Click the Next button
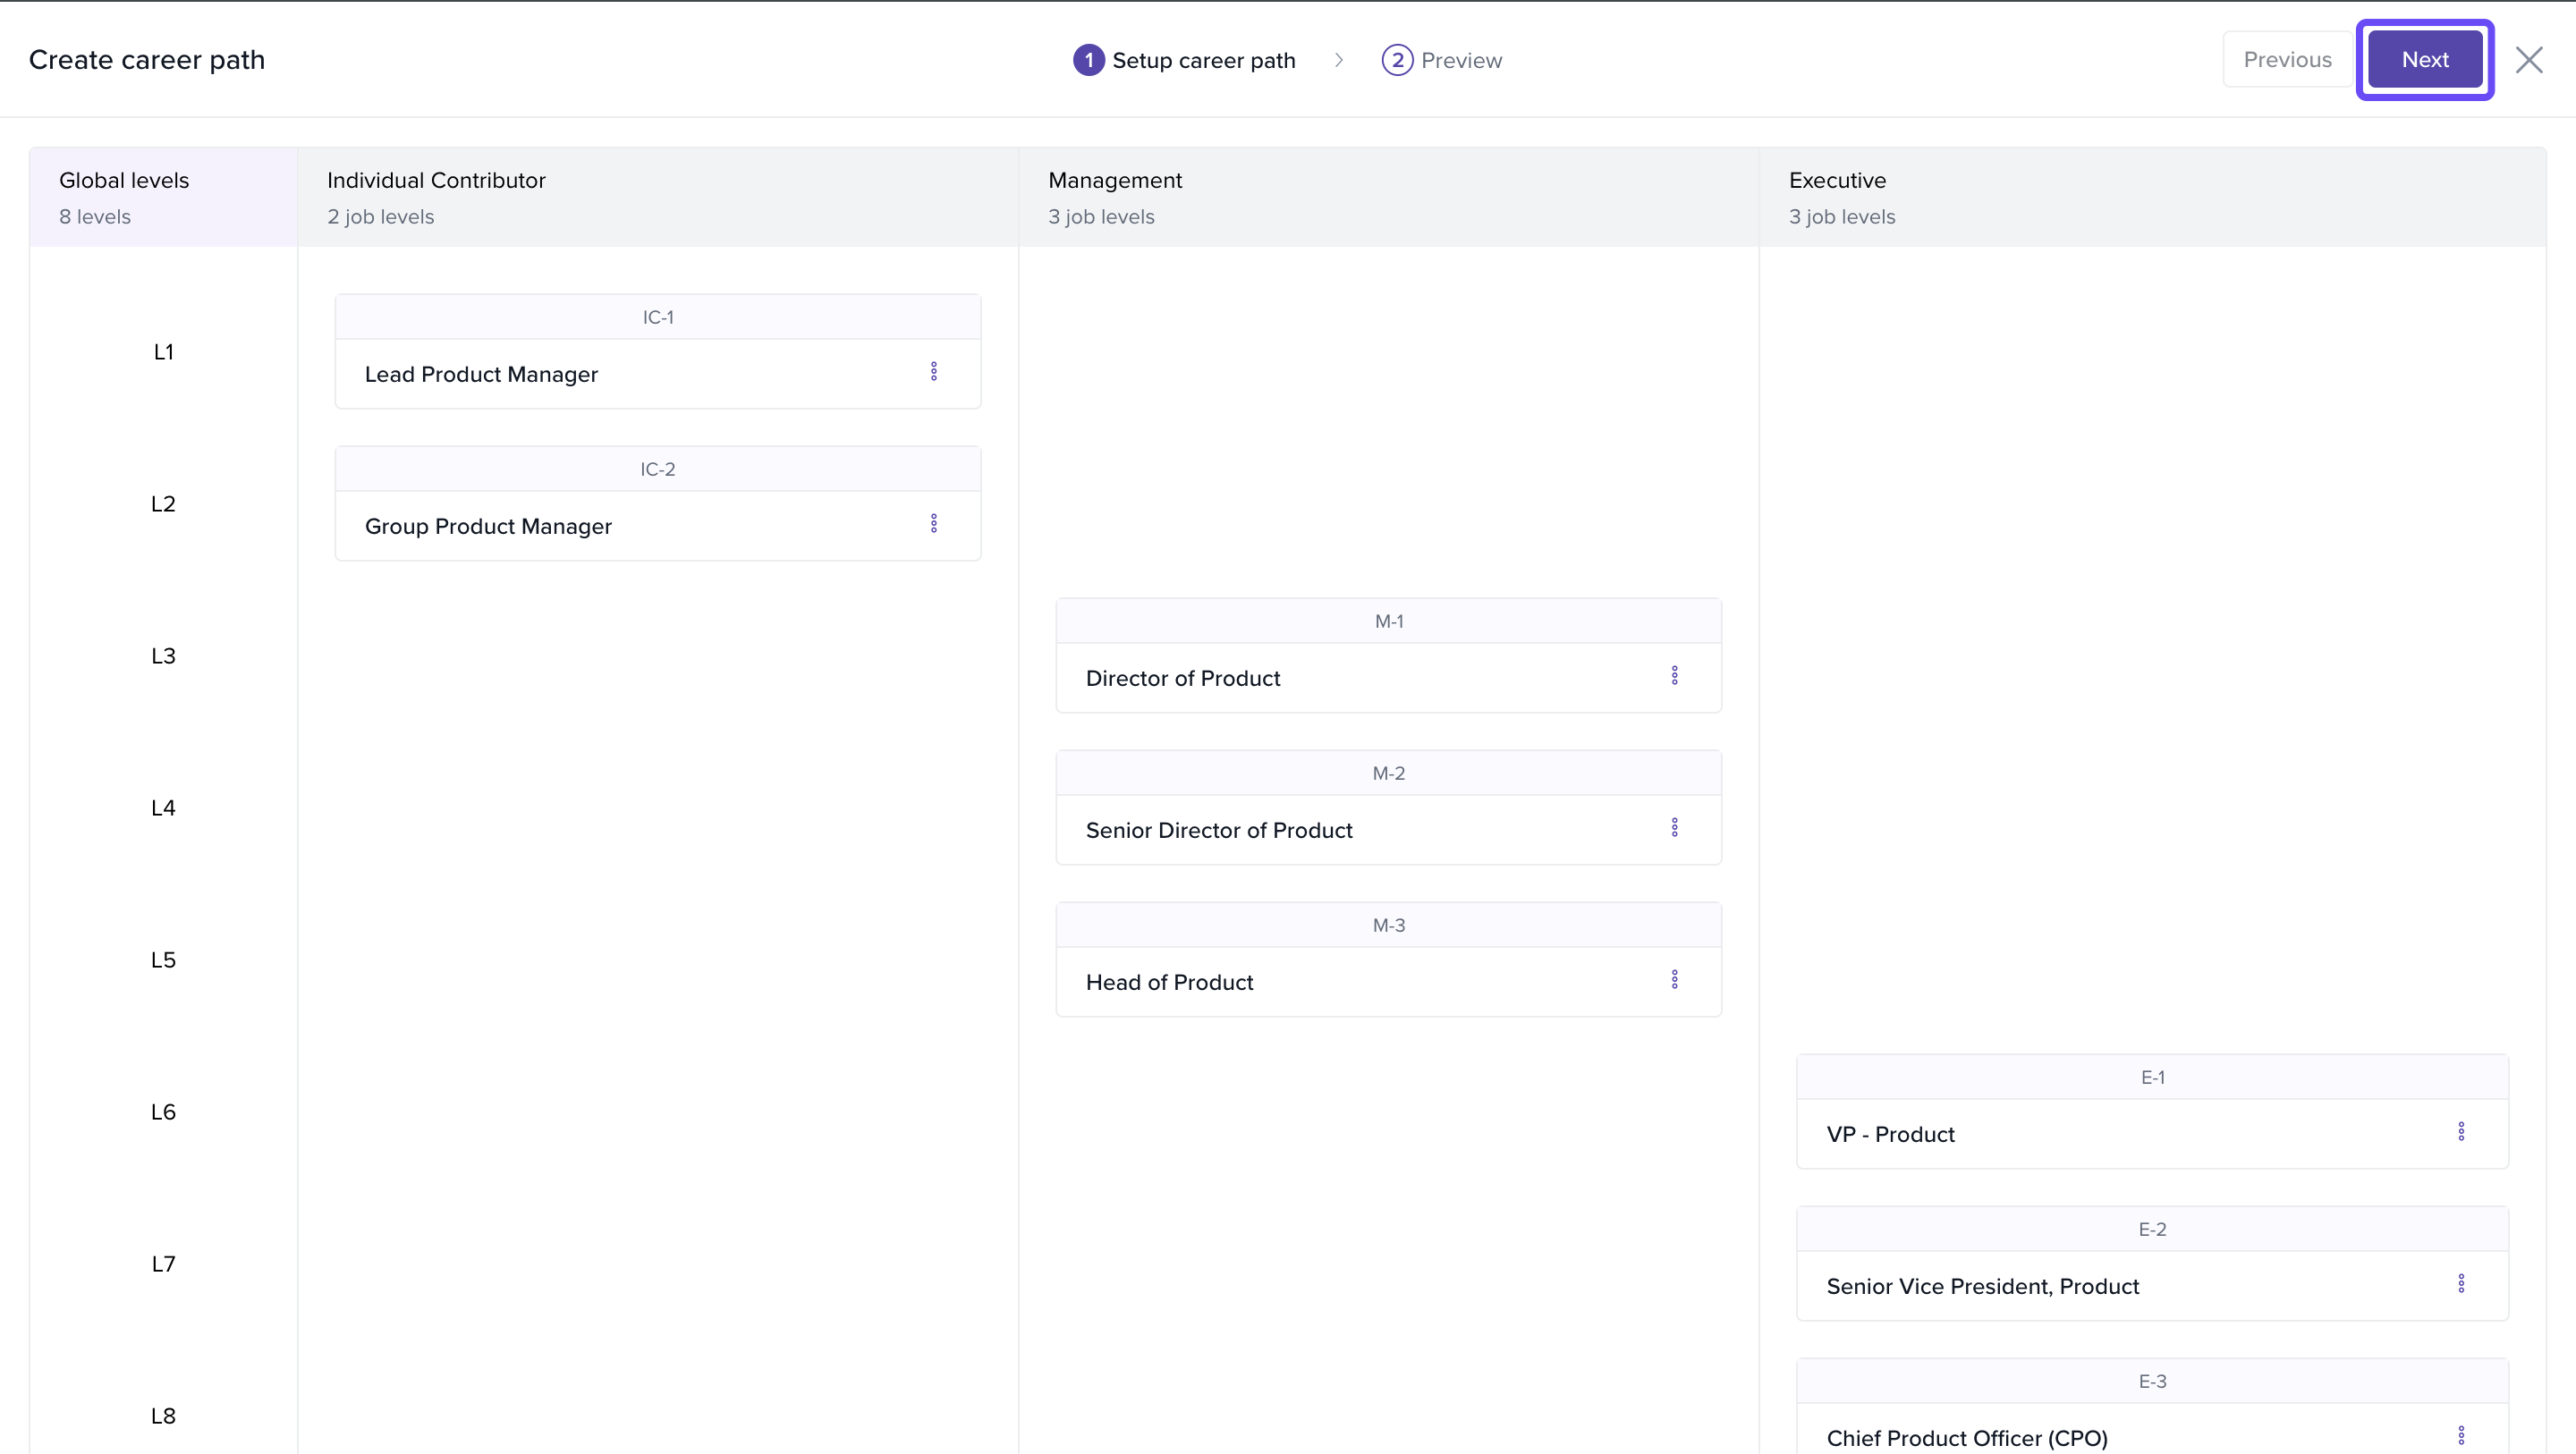This screenshot has width=2576, height=1454. [2424, 60]
